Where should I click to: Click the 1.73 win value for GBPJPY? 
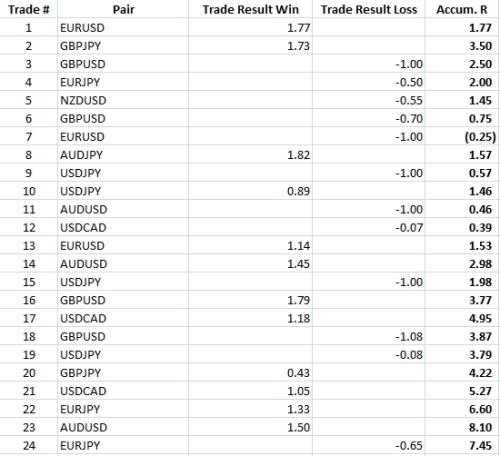[250, 46]
